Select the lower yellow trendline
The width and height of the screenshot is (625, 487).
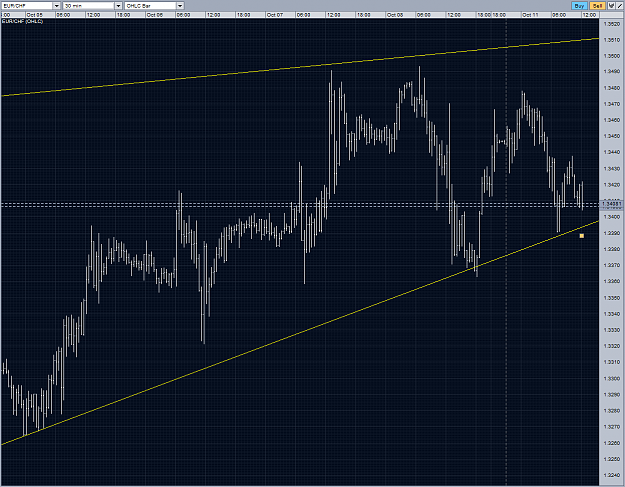click(300, 332)
